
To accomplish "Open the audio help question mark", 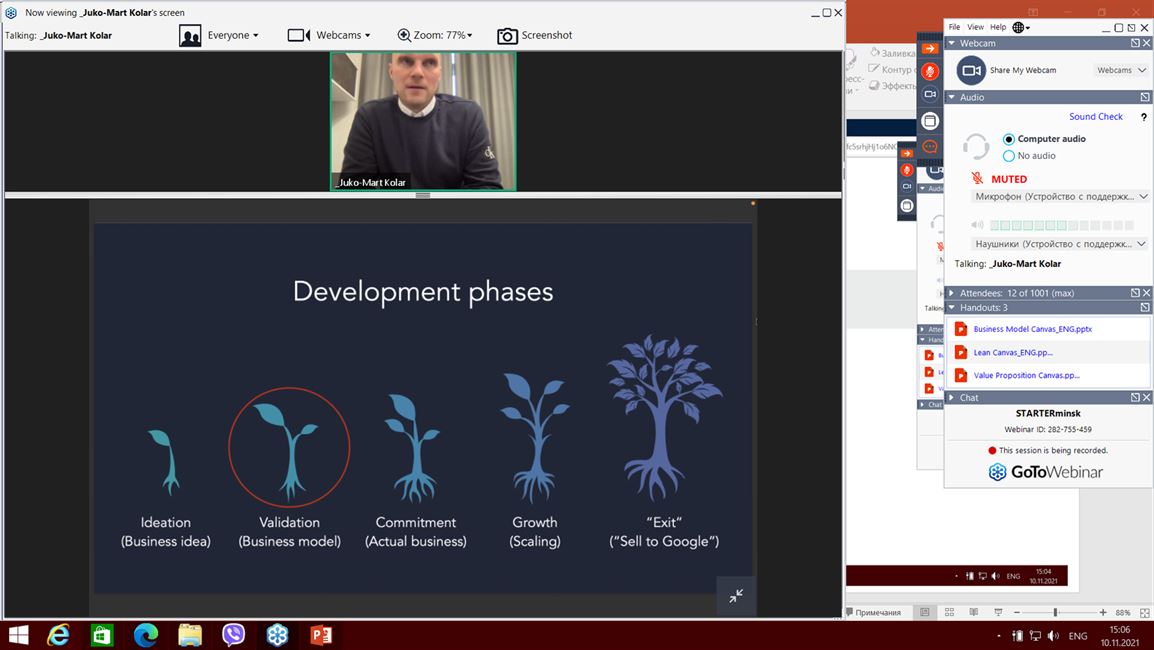I will point(1143,117).
